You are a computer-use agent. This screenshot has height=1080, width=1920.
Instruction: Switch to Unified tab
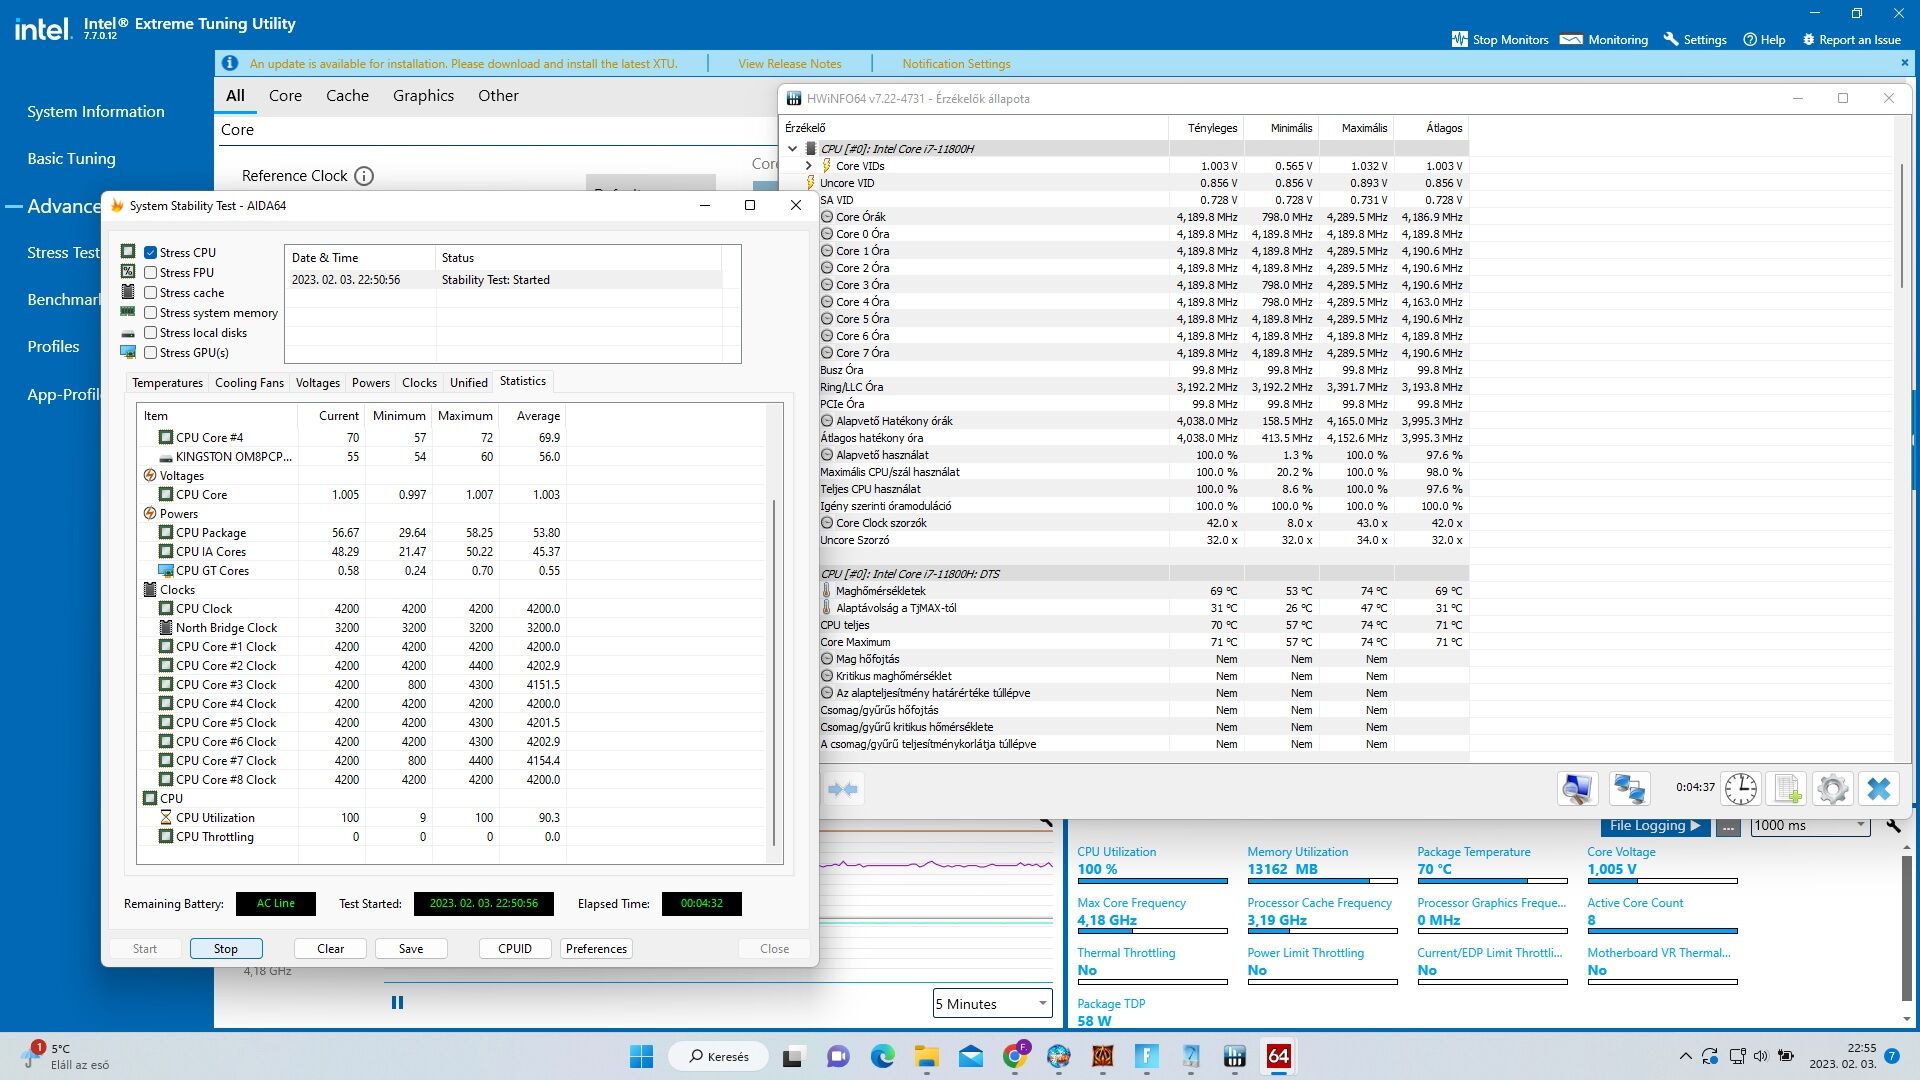(468, 383)
